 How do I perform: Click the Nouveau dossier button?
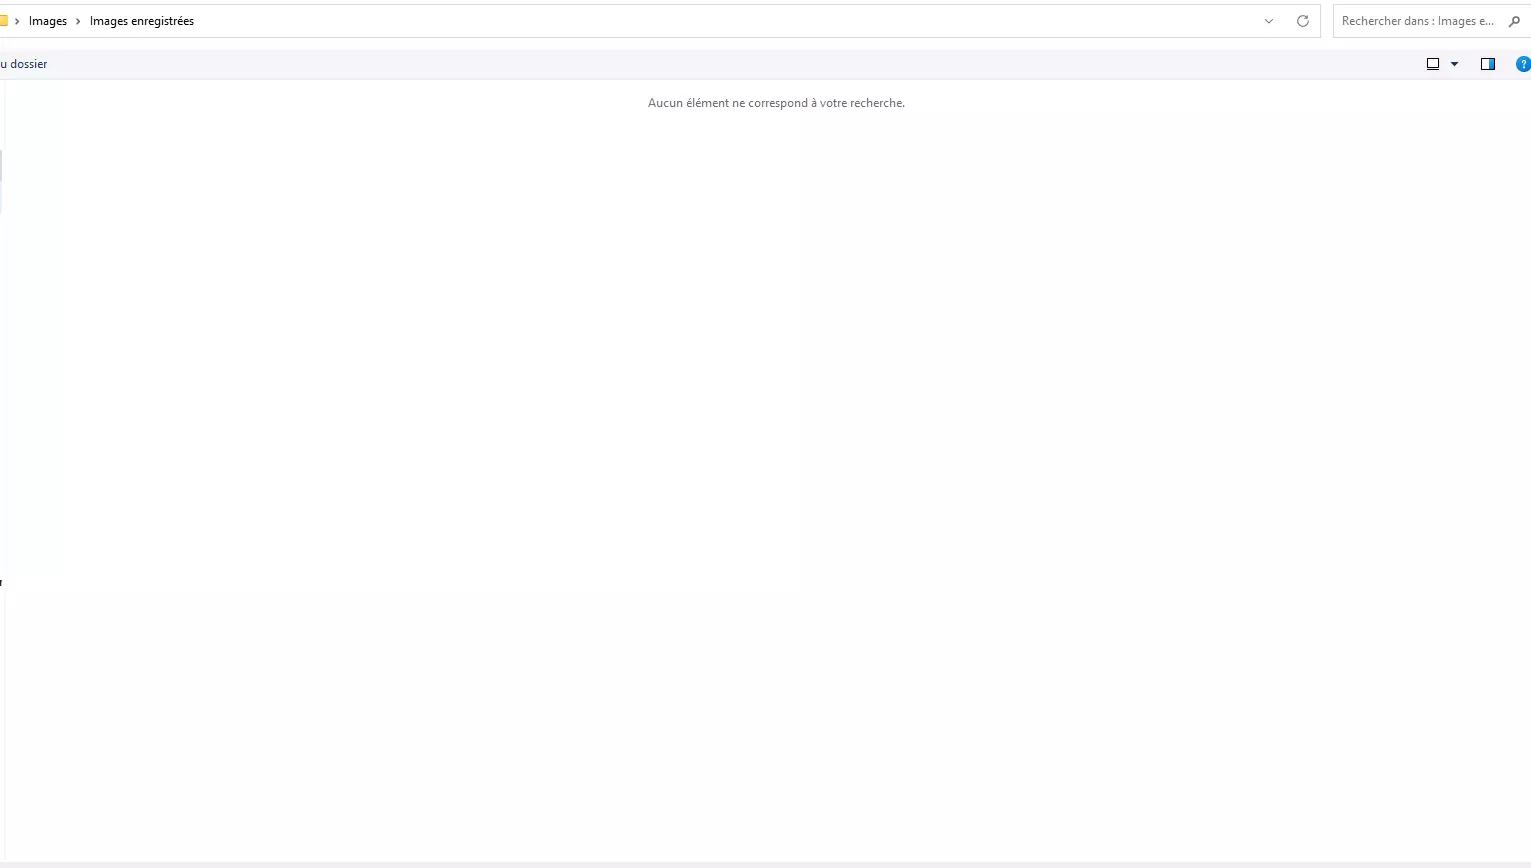click(24, 64)
